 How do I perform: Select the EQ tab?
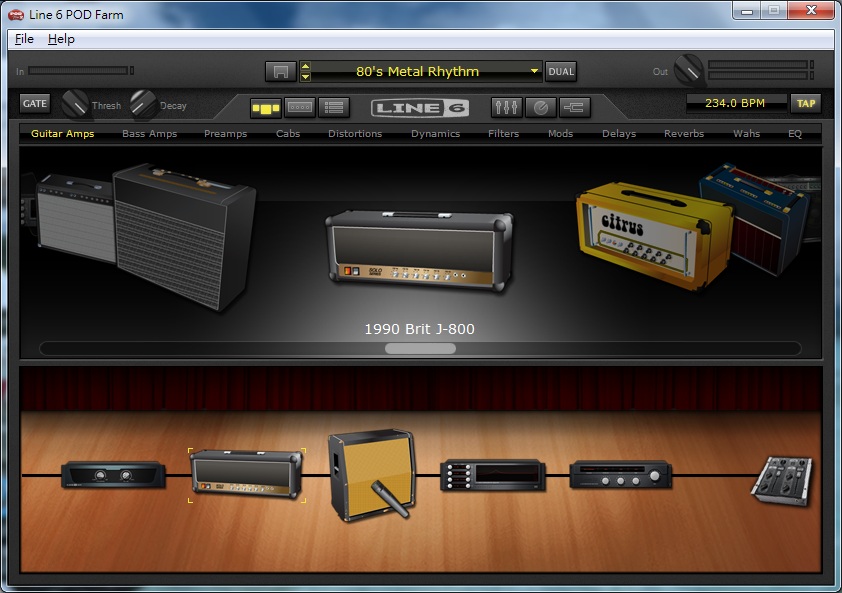tap(795, 134)
